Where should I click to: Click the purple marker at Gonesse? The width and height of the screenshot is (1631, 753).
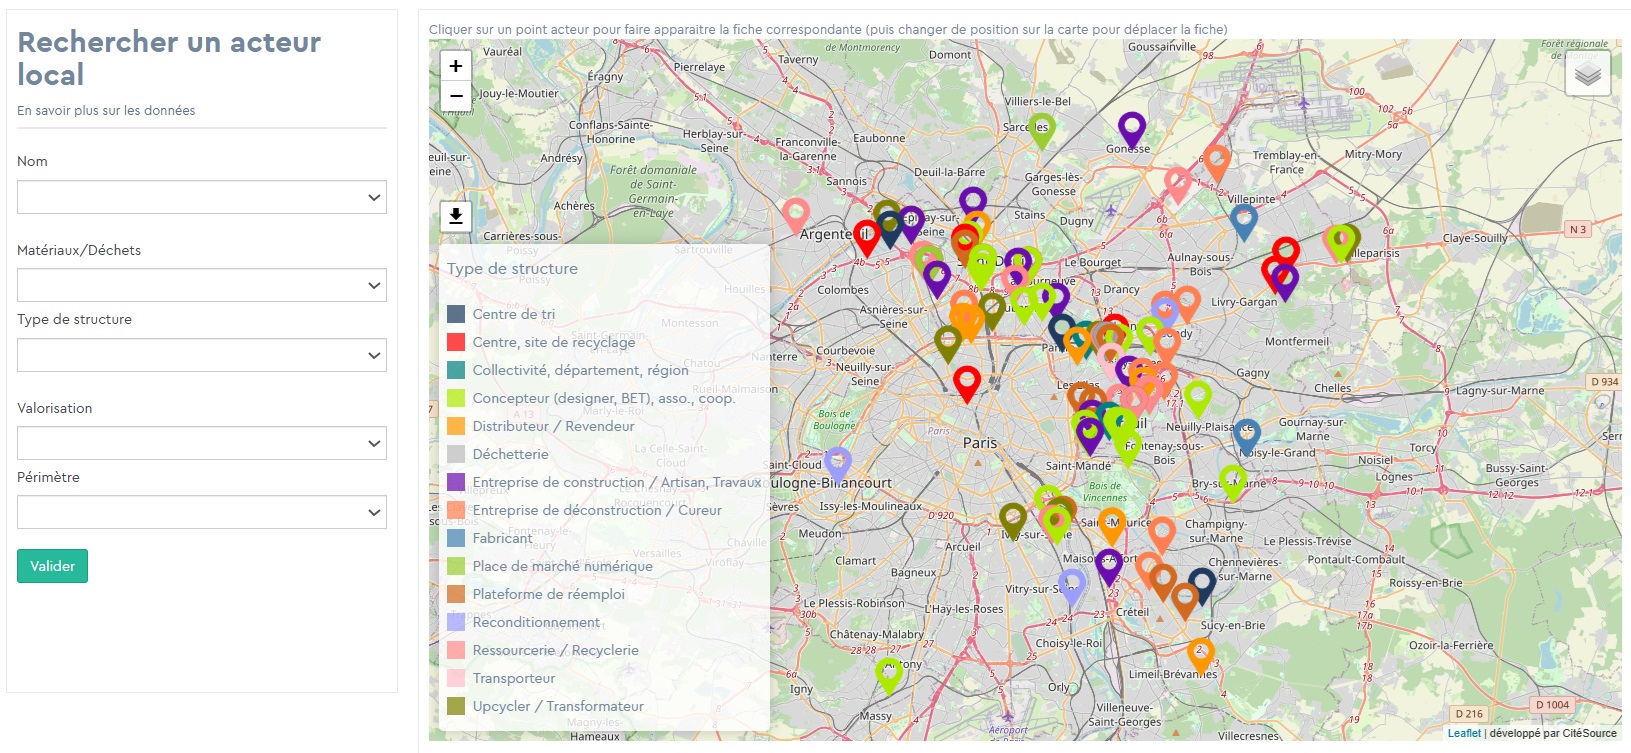pos(1131,128)
